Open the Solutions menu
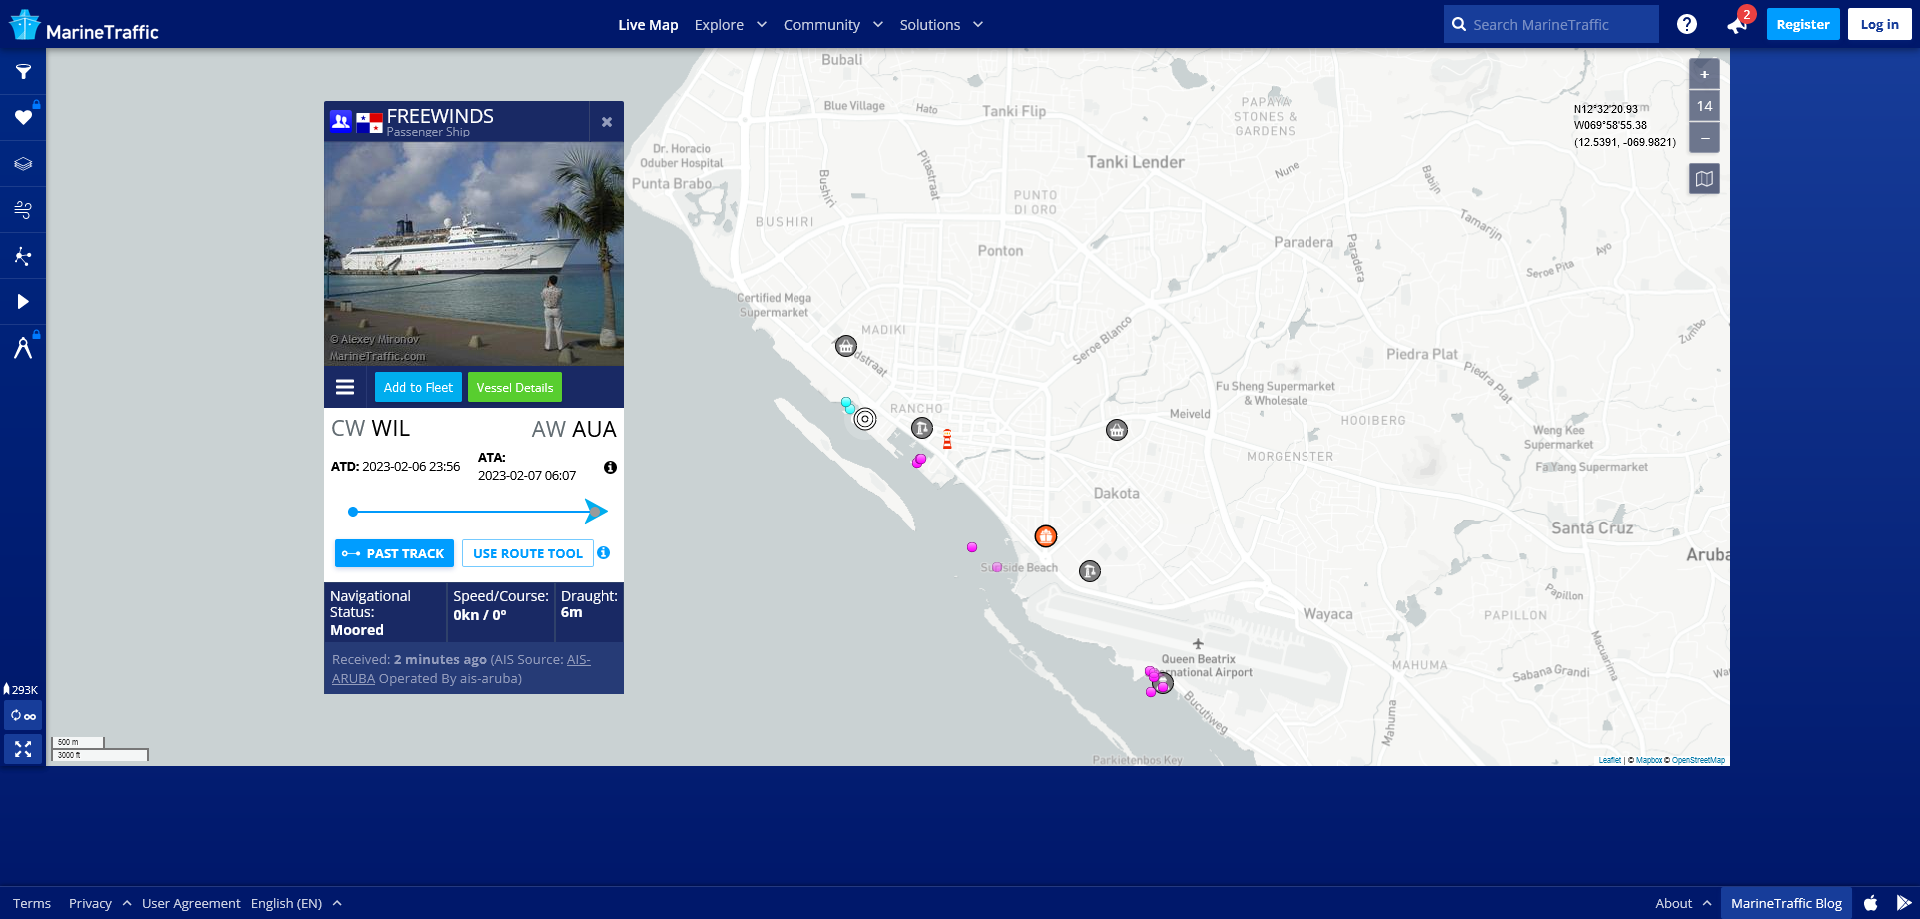This screenshot has width=1920, height=919. click(930, 25)
